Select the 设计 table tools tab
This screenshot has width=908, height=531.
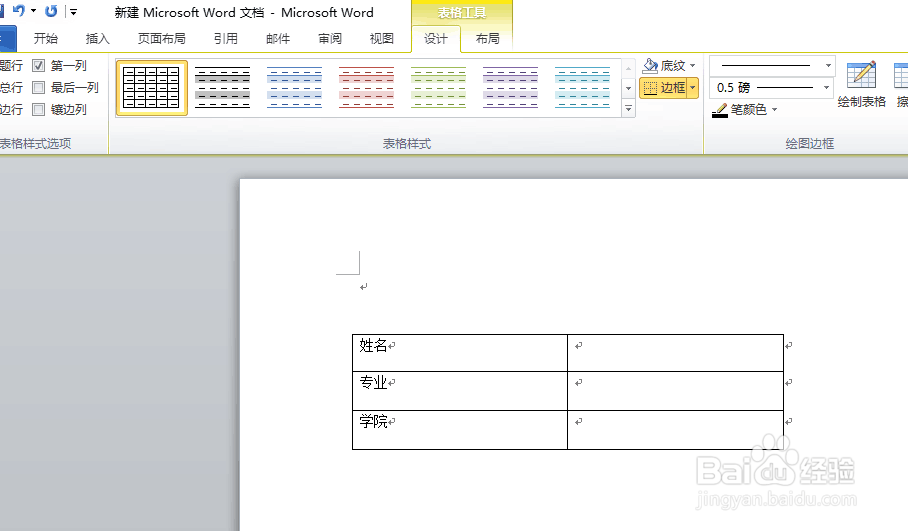pos(435,38)
